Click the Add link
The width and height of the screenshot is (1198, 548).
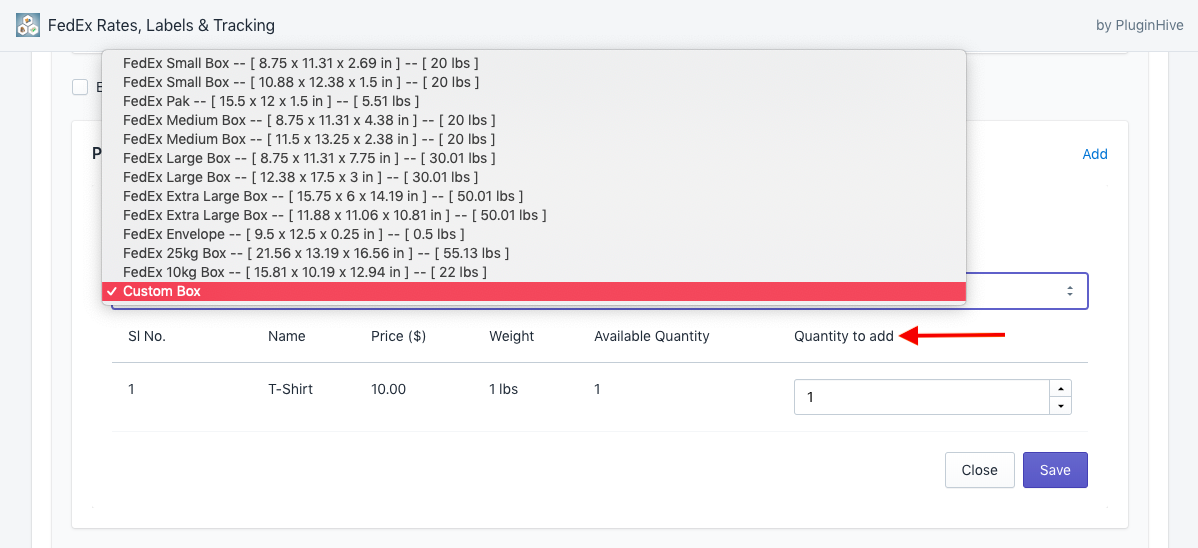click(1095, 154)
